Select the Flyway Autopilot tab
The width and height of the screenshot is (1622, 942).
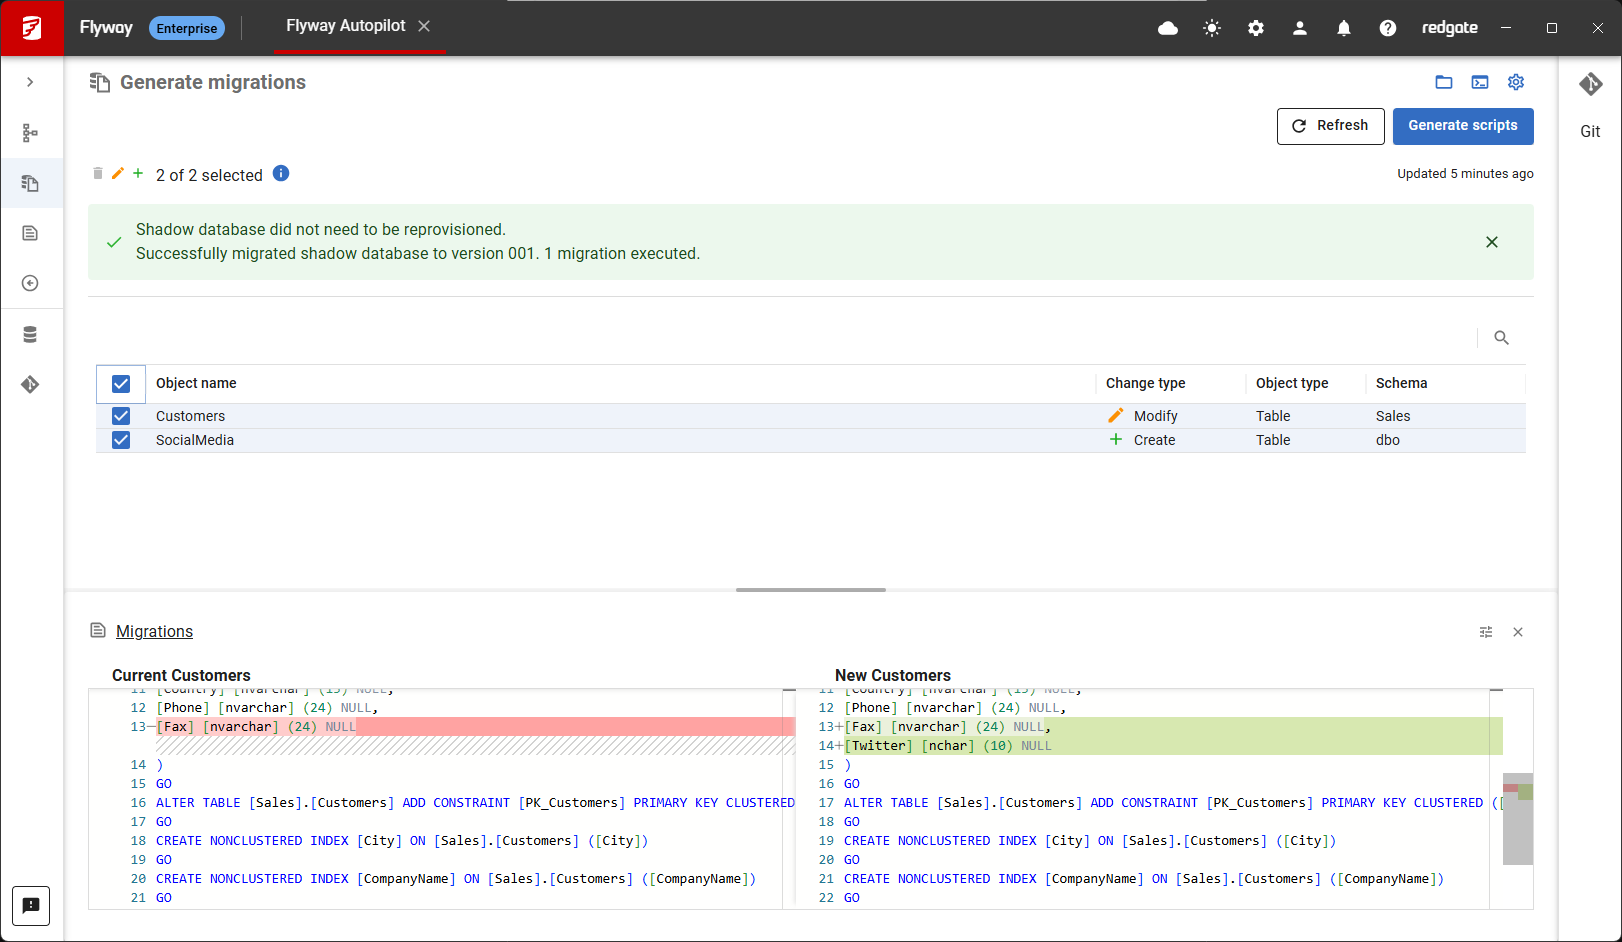[x=345, y=26]
